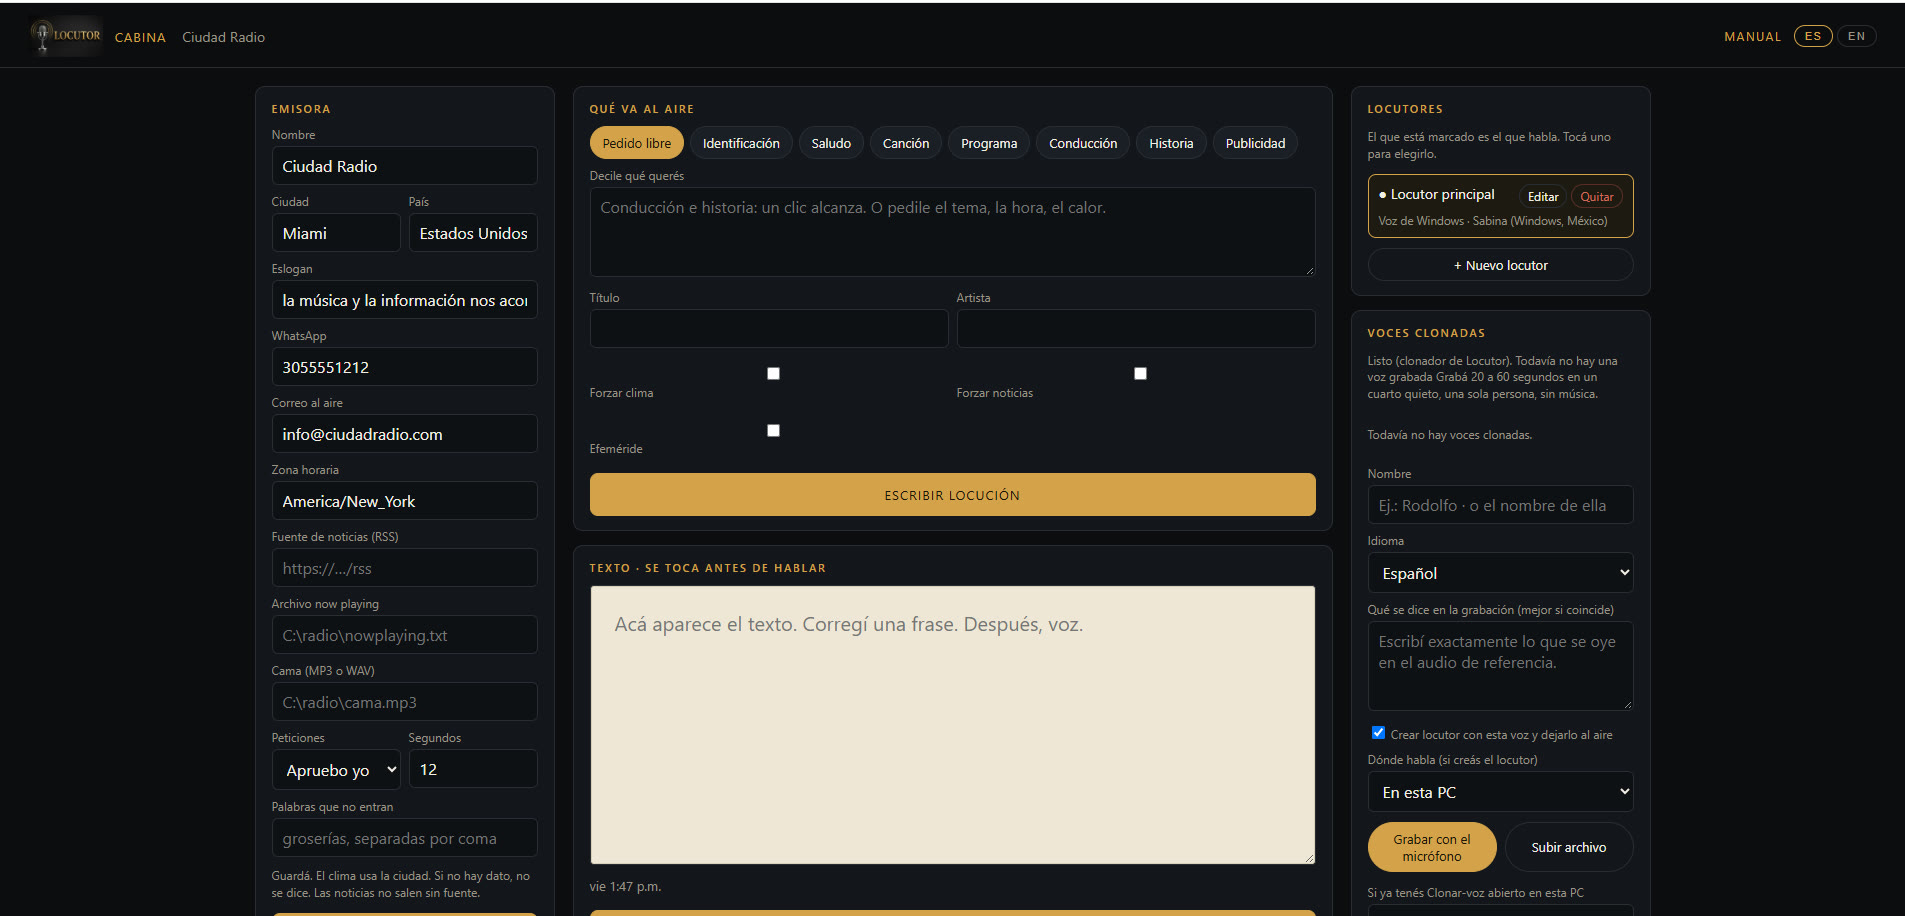1905x916 pixels.
Task: Select the Saludo tab
Action: [x=831, y=143]
